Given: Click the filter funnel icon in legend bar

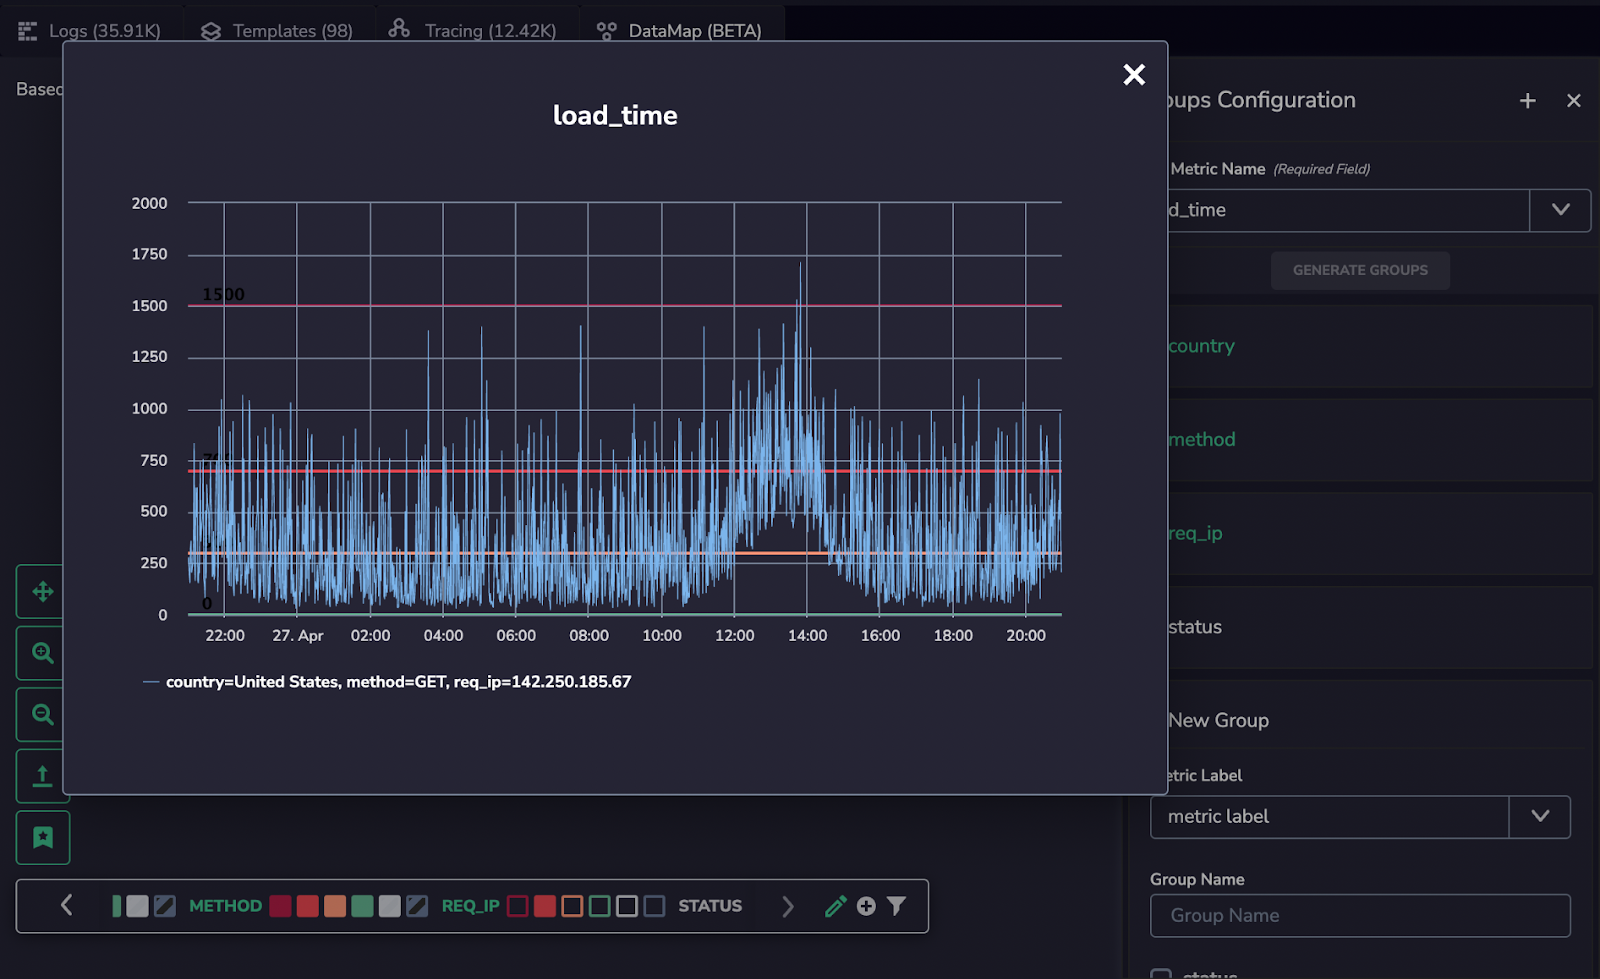Looking at the screenshot, I should [x=897, y=906].
